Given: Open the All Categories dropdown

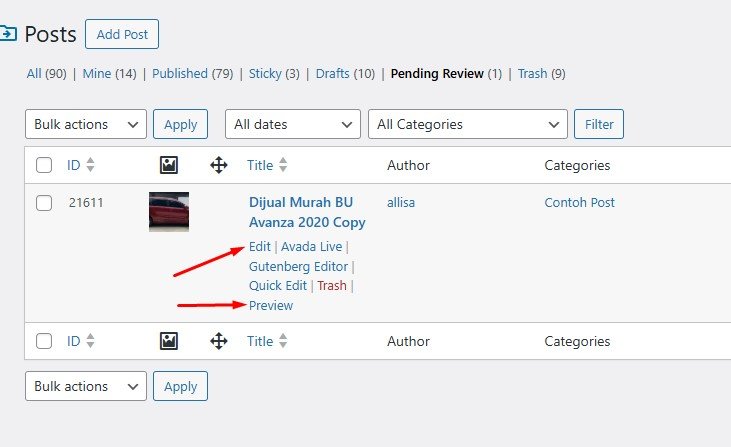Looking at the screenshot, I should pyautogui.click(x=467, y=125).
